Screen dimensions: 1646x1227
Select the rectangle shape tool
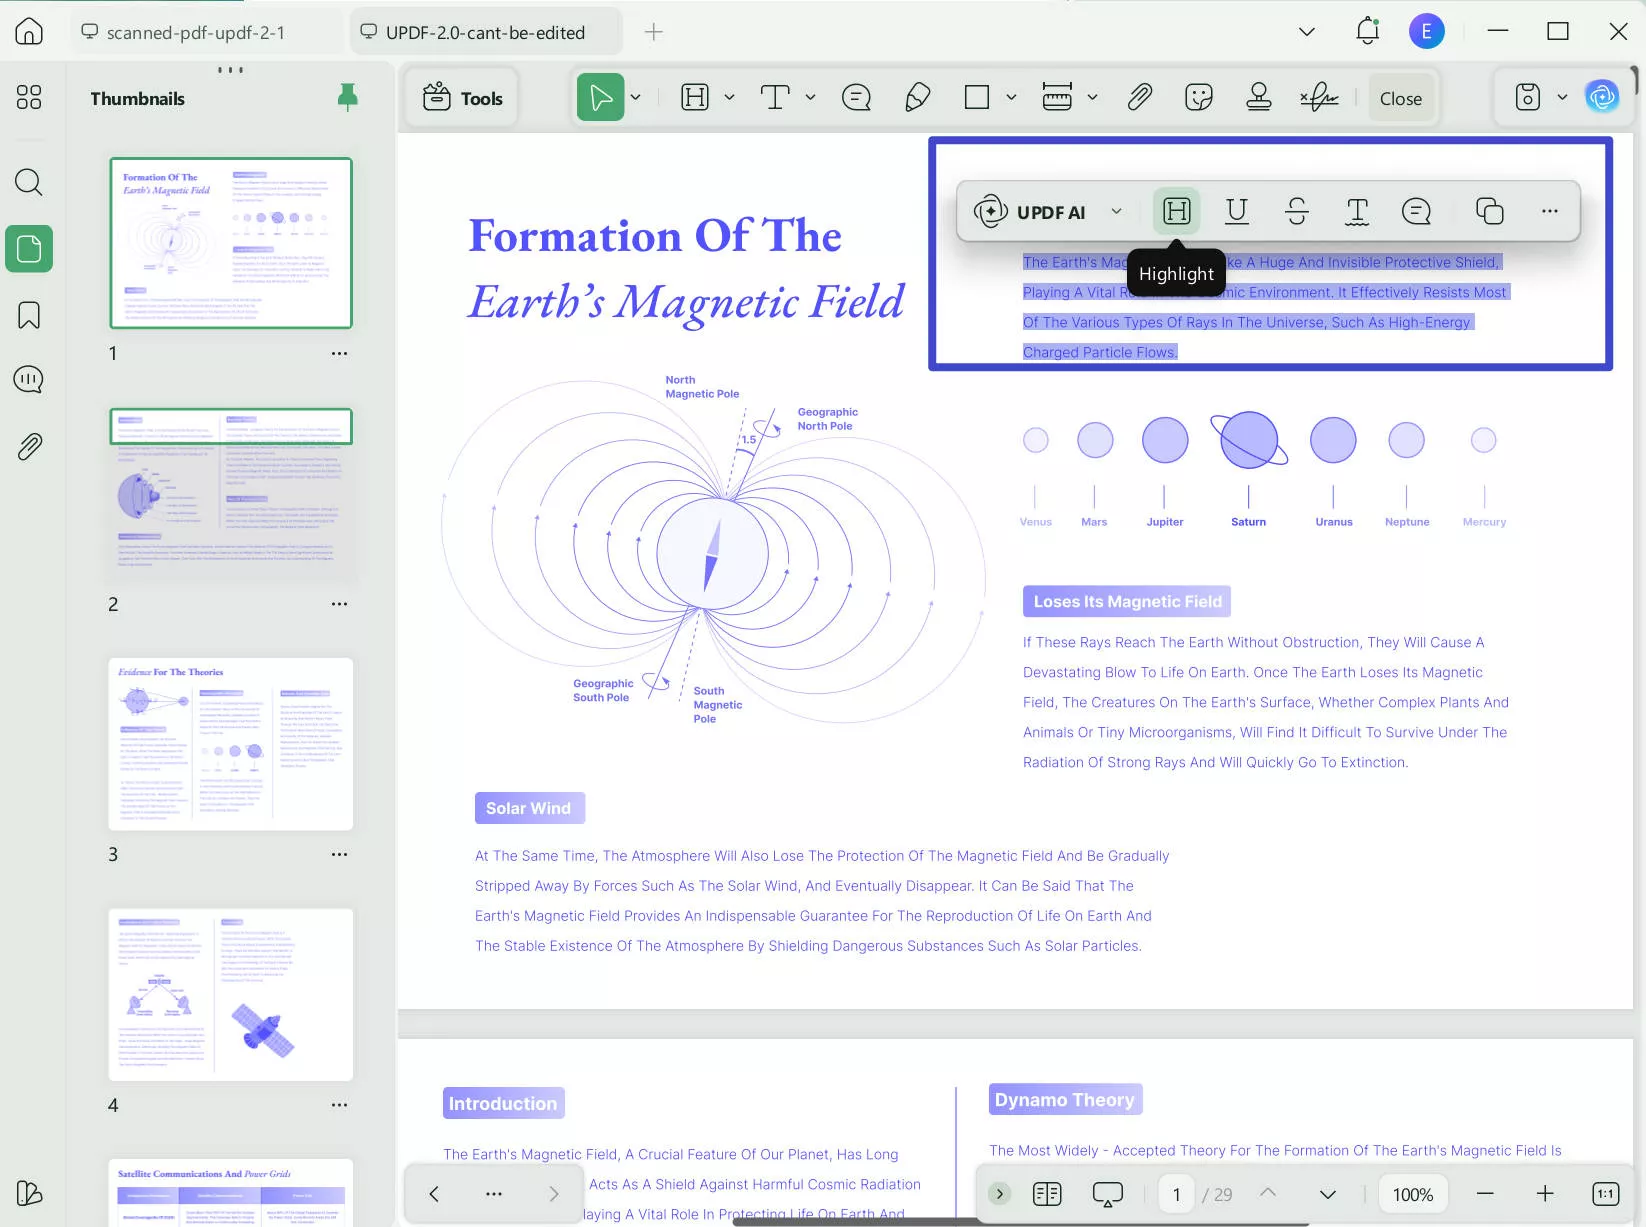coord(975,97)
